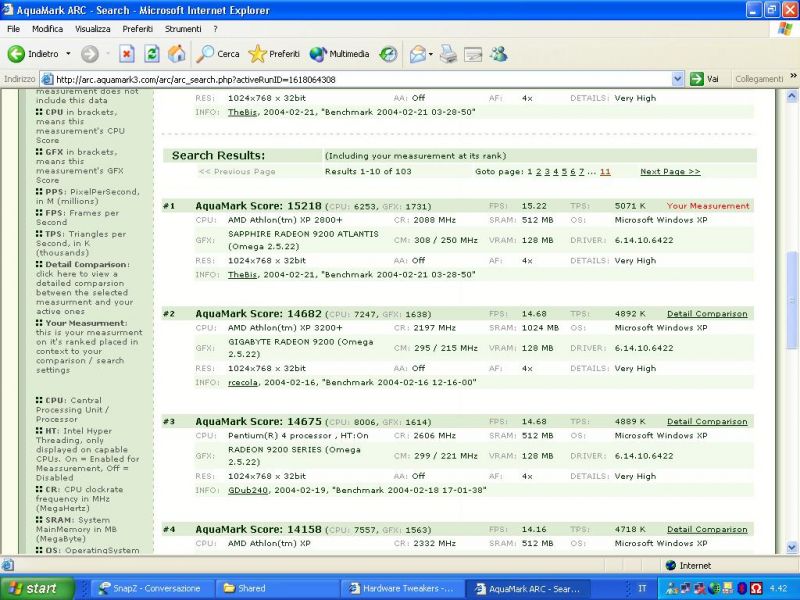Stop page loading with the red X
This screenshot has height=600, width=800.
(127, 54)
